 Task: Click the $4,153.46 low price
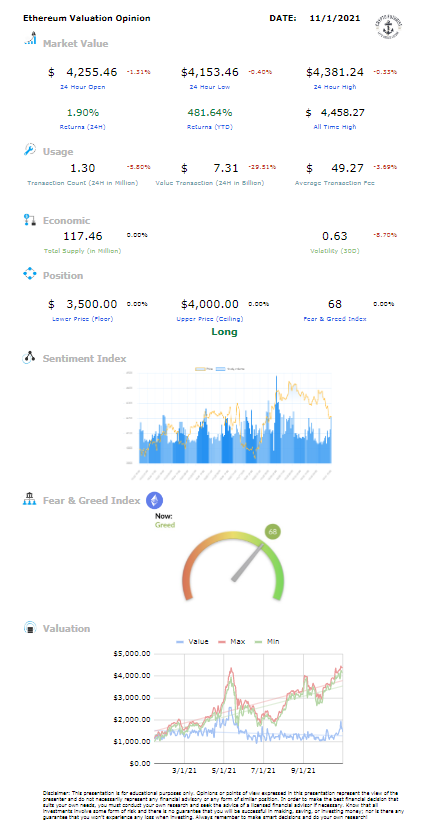point(210,72)
